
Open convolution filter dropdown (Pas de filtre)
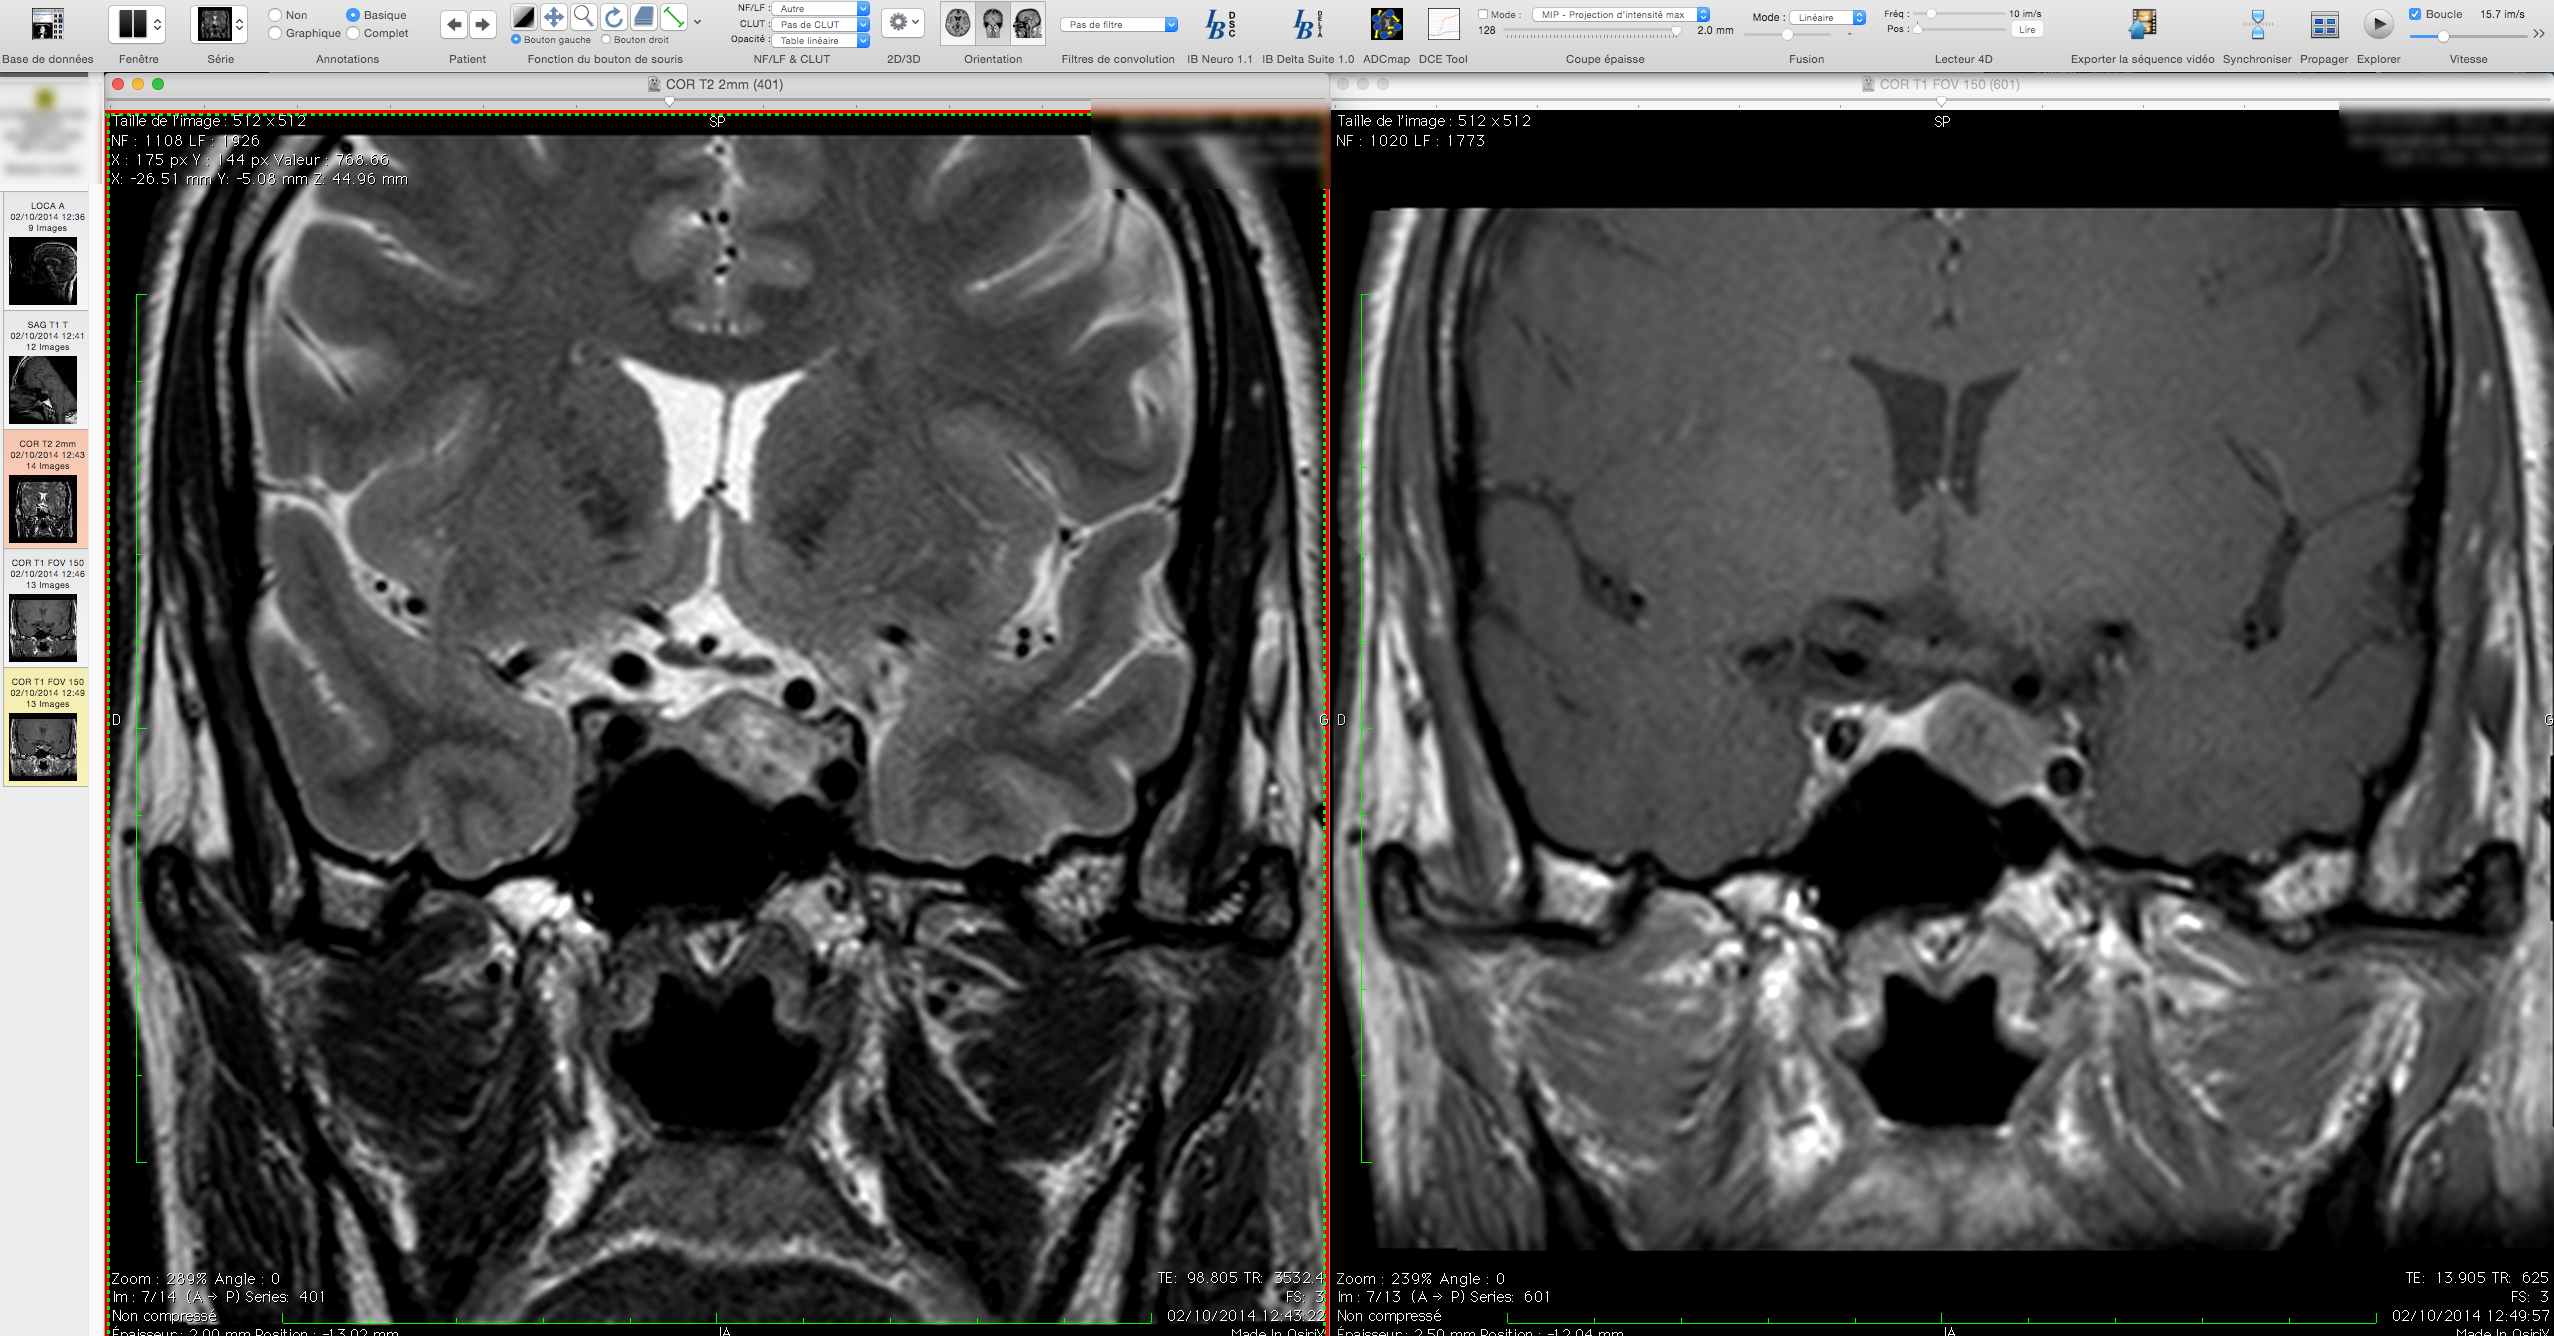[x=1119, y=24]
